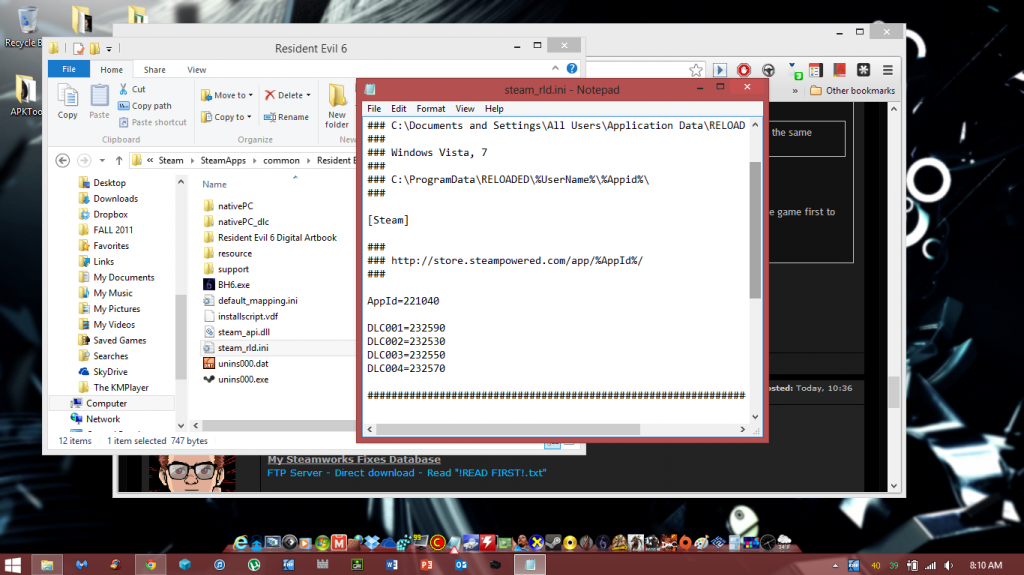The width and height of the screenshot is (1024, 575).
Task: Open PowerPoint from the taskbar
Action: click(426, 565)
